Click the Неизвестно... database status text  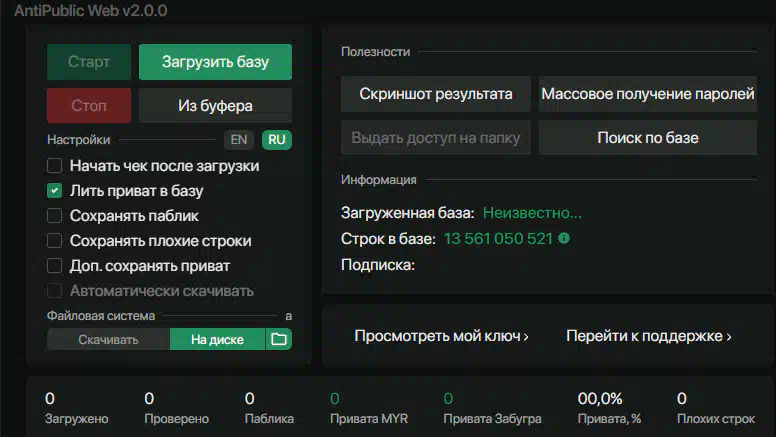pos(532,213)
